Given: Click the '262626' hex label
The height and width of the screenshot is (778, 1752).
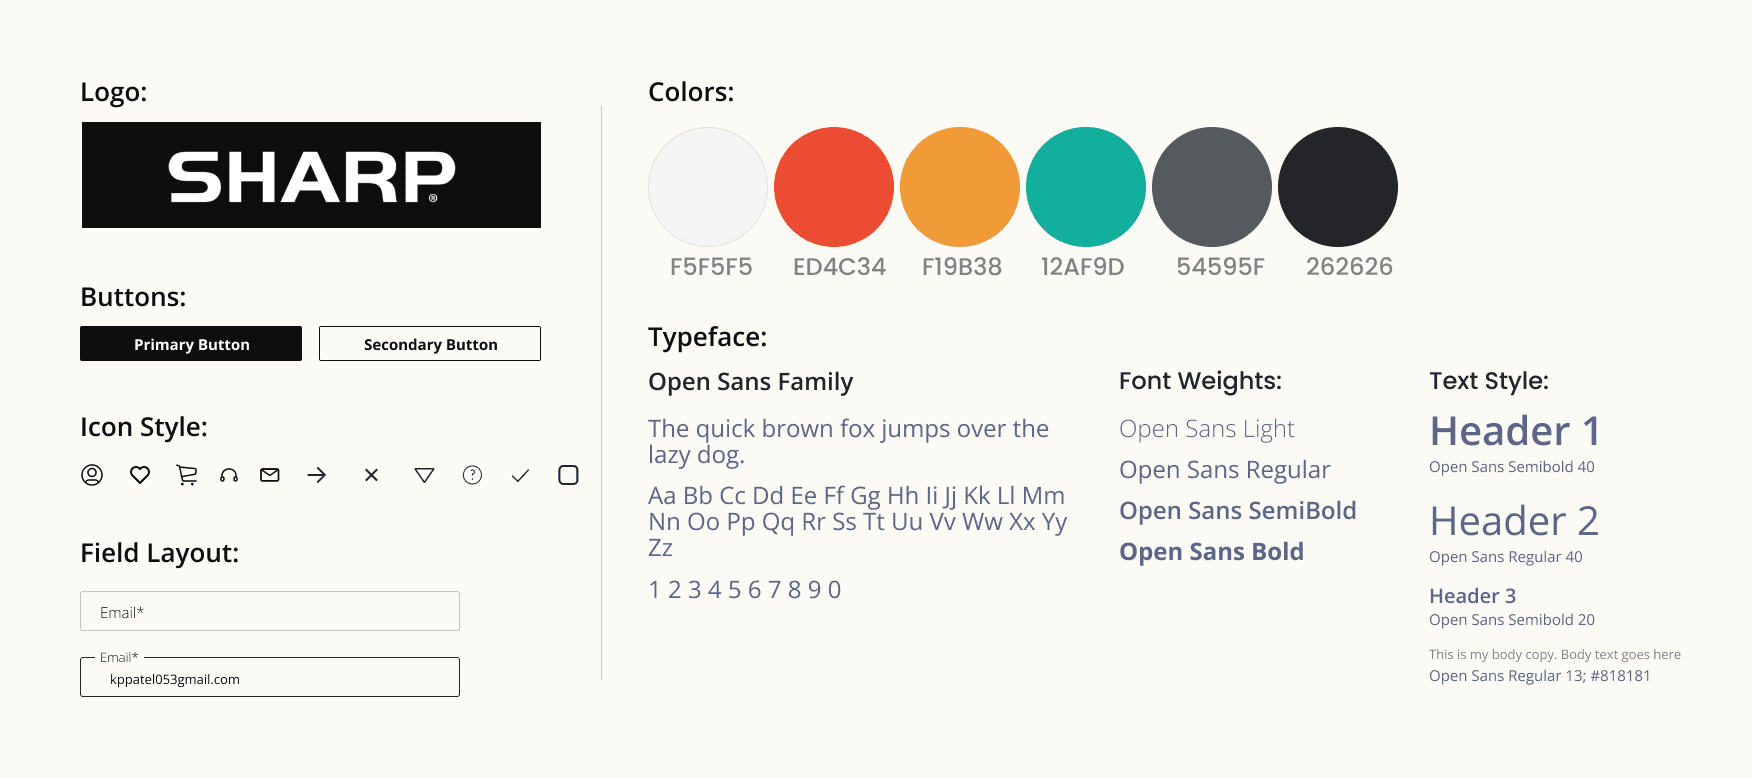Looking at the screenshot, I should (x=1349, y=267).
